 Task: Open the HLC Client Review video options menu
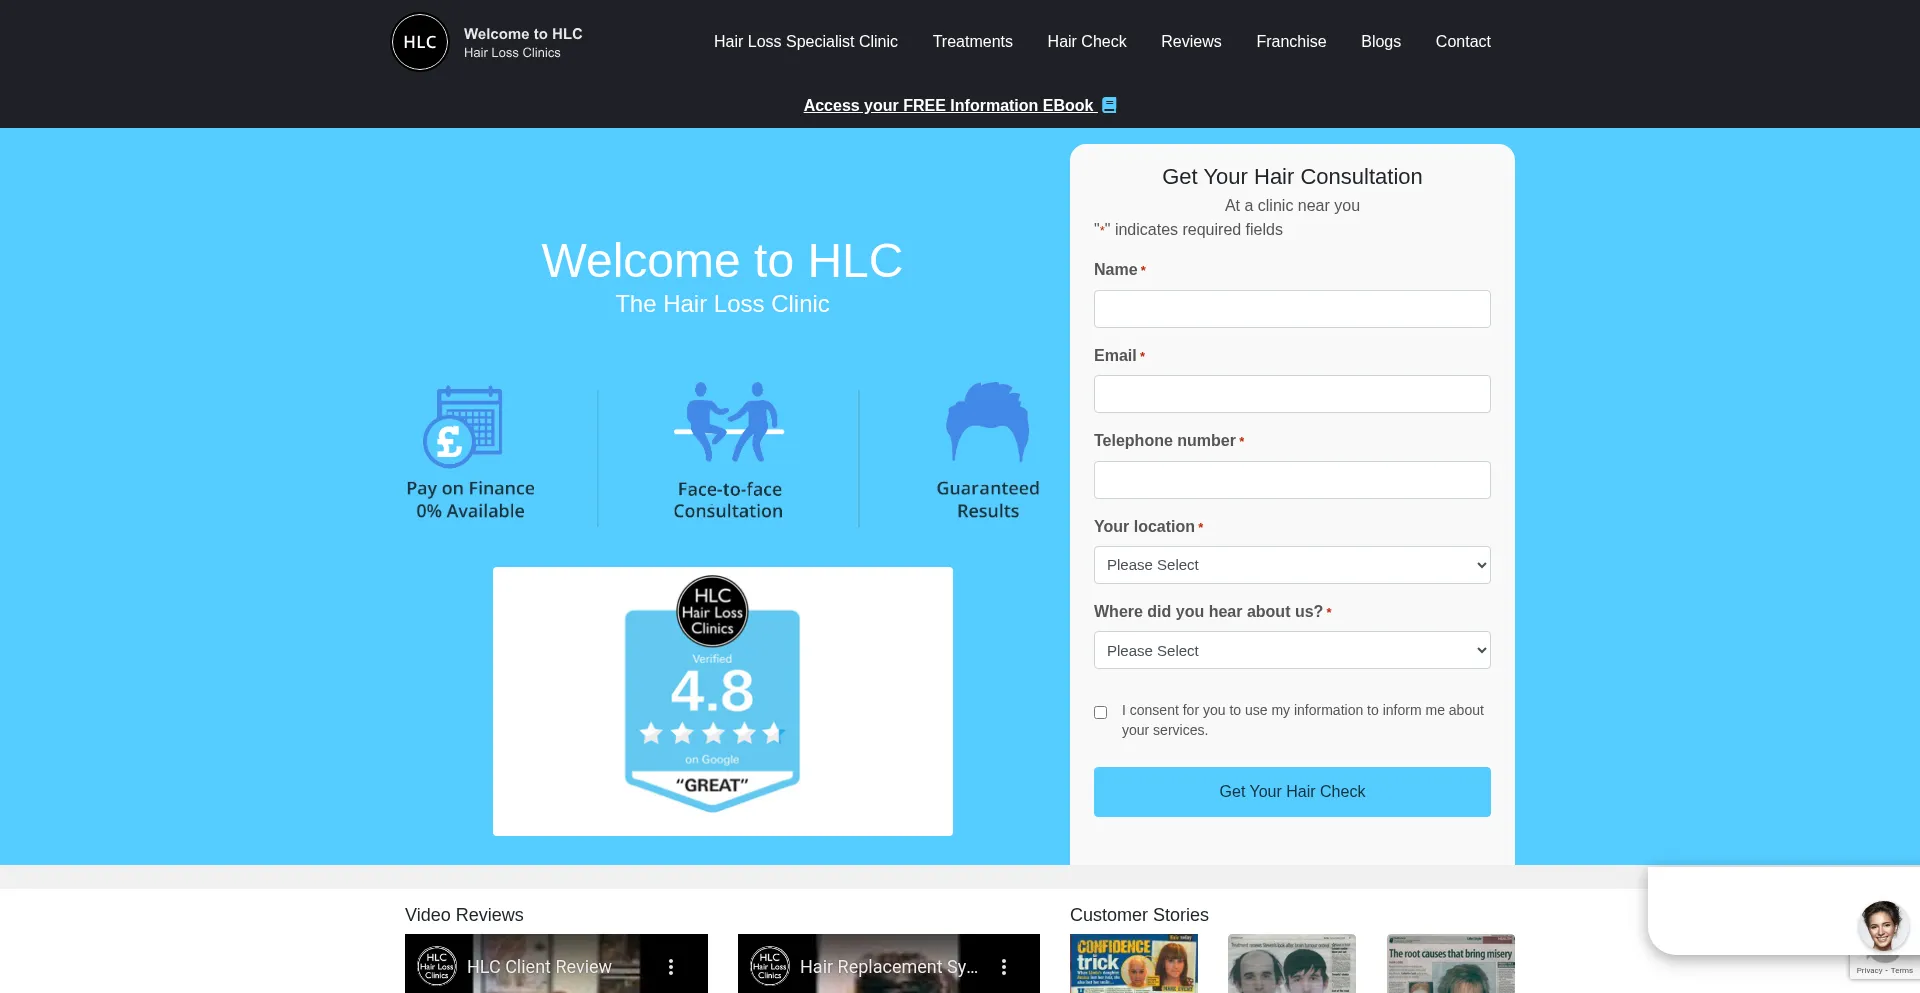(x=671, y=967)
